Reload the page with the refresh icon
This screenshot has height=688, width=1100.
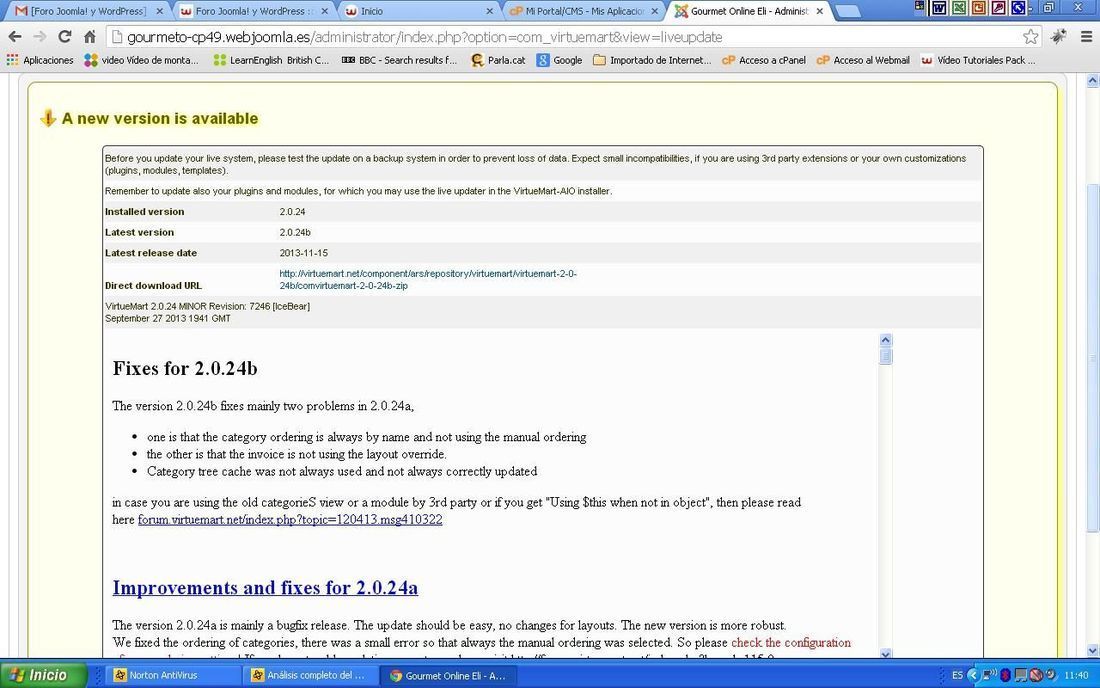point(65,36)
